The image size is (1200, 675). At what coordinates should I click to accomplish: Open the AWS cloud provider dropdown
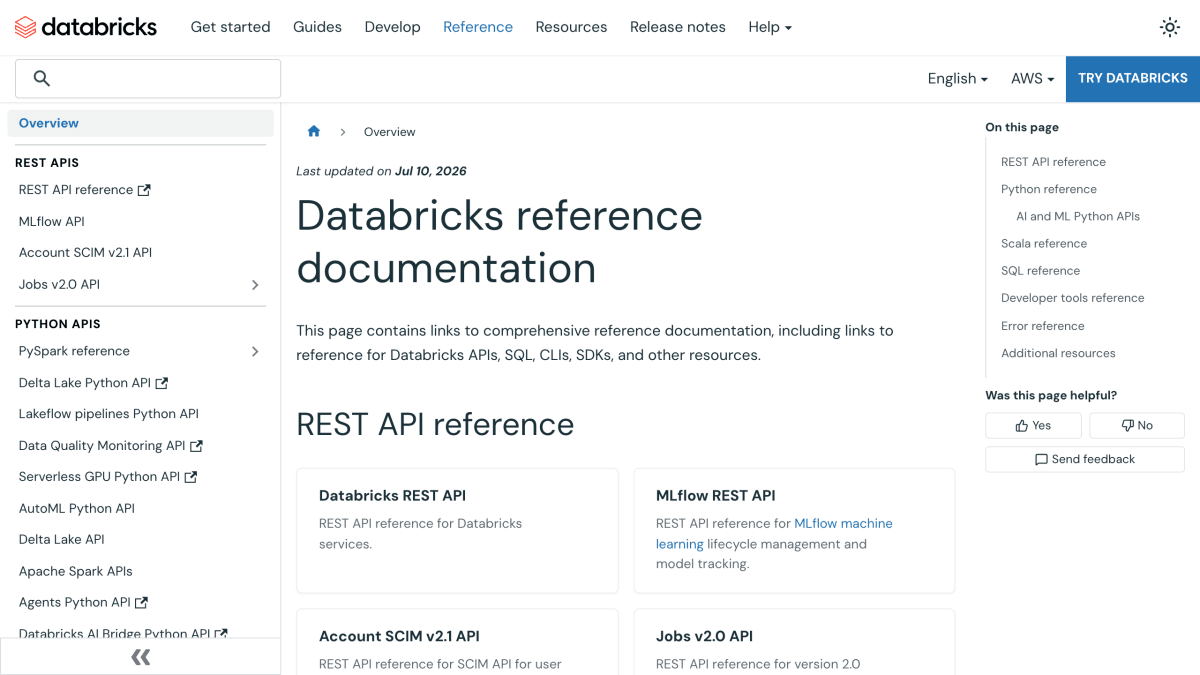(x=1032, y=78)
